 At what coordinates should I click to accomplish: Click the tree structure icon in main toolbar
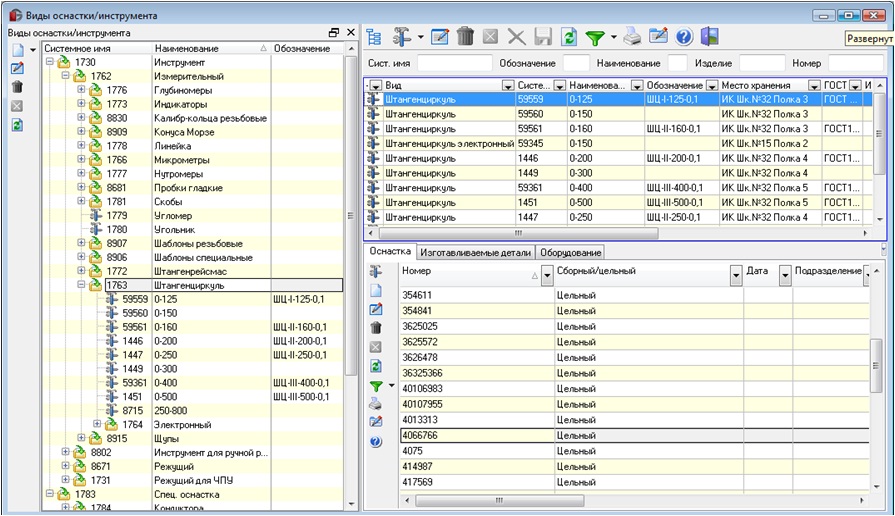coord(374,37)
